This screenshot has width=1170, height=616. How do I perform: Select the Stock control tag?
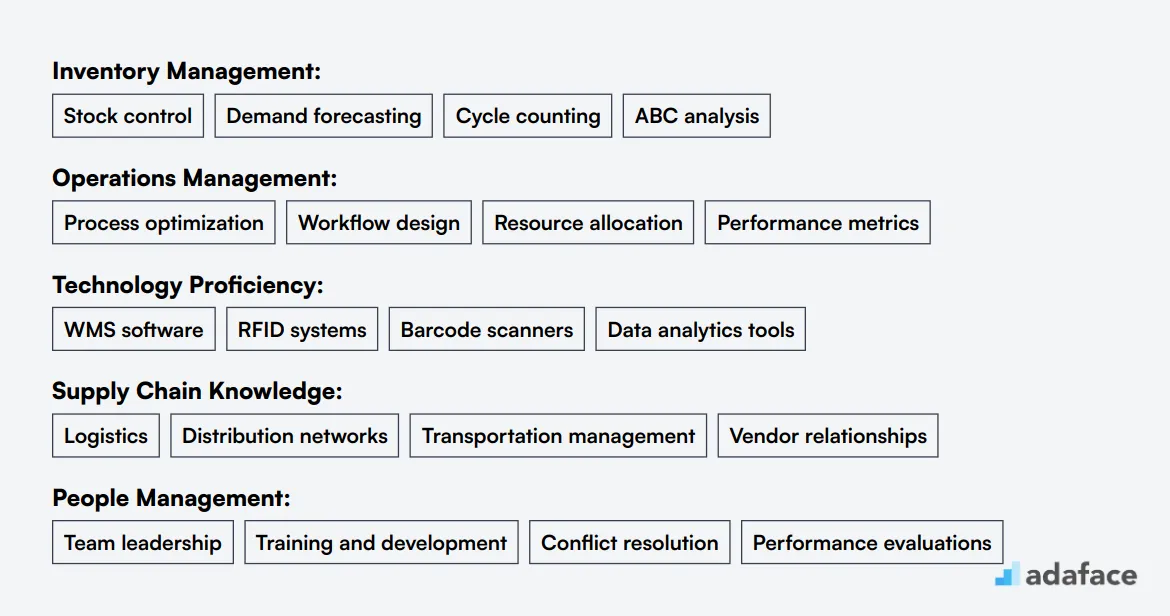tap(128, 116)
